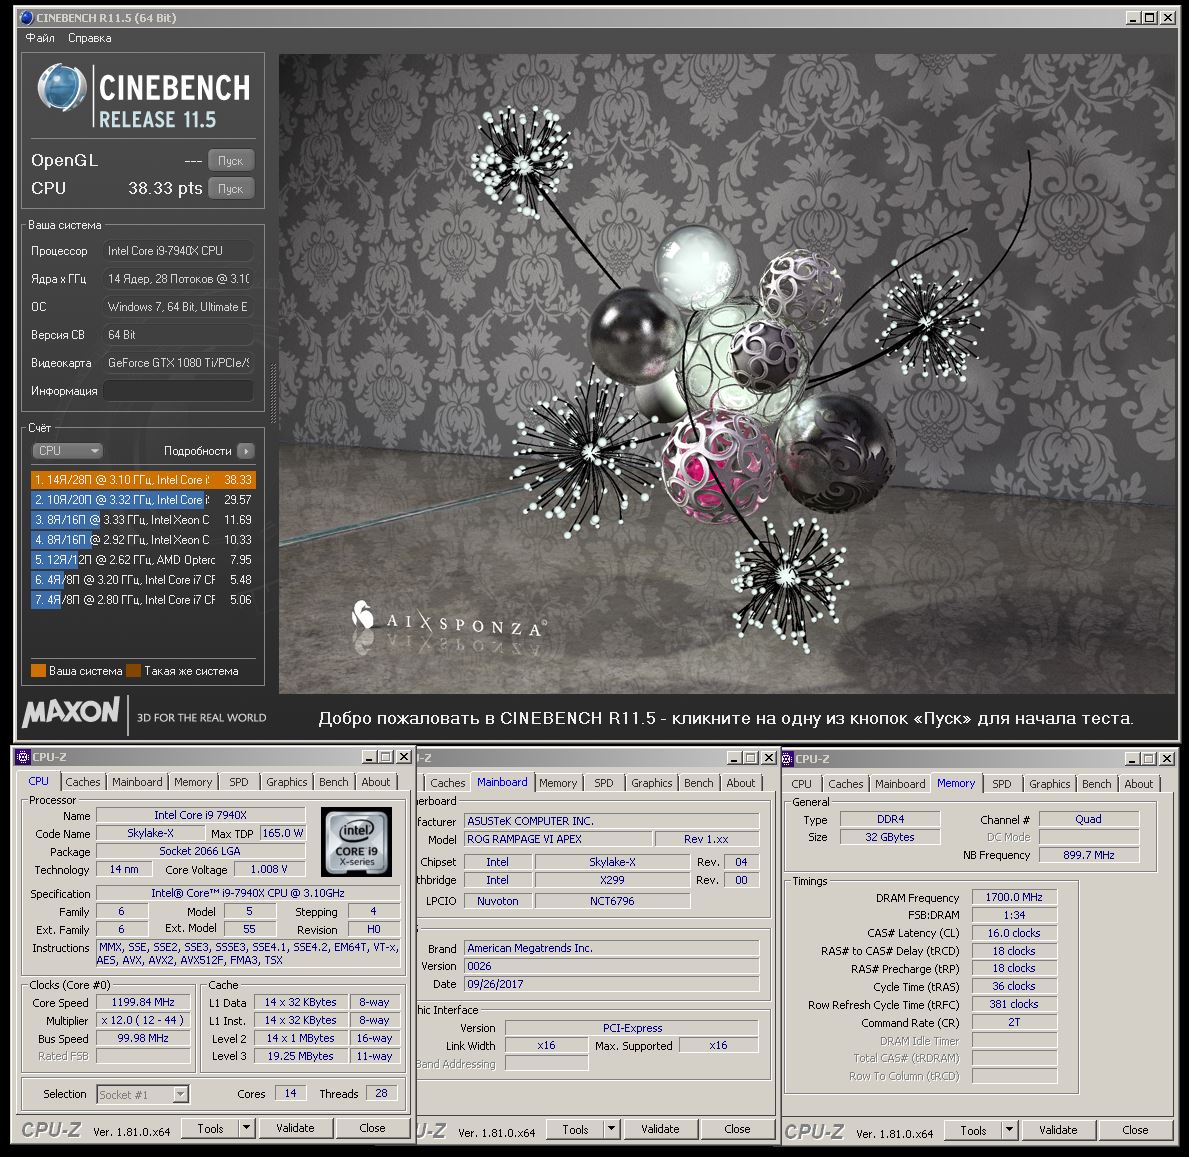Click Close in CPU window
Screen dimensions: 1189x1157
coord(372,1128)
